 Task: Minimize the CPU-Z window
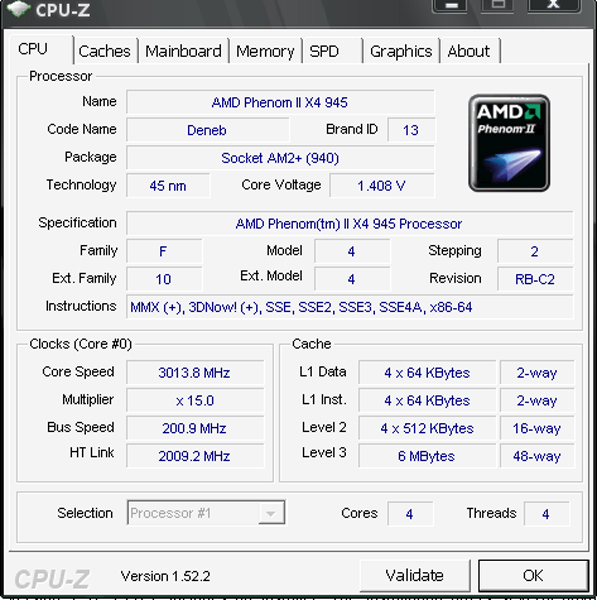(x=449, y=5)
